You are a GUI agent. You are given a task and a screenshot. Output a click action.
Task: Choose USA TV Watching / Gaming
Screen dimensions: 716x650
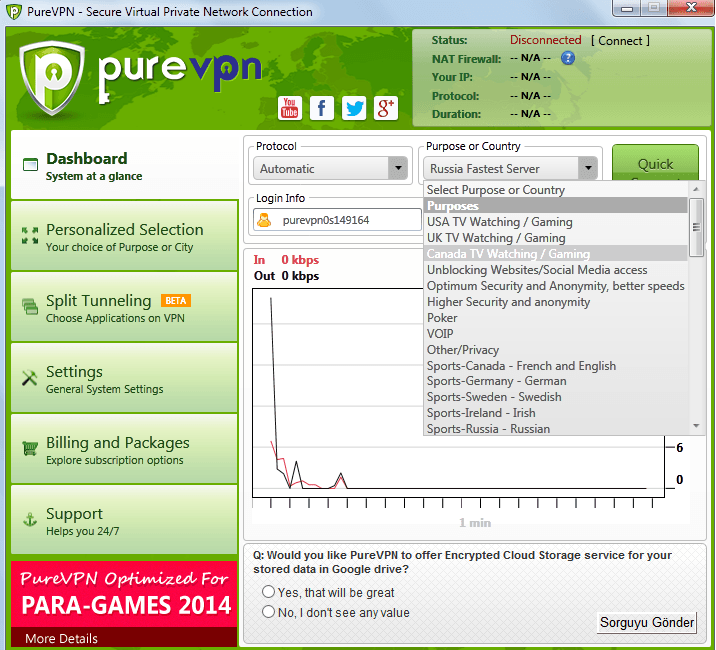point(556,222)
